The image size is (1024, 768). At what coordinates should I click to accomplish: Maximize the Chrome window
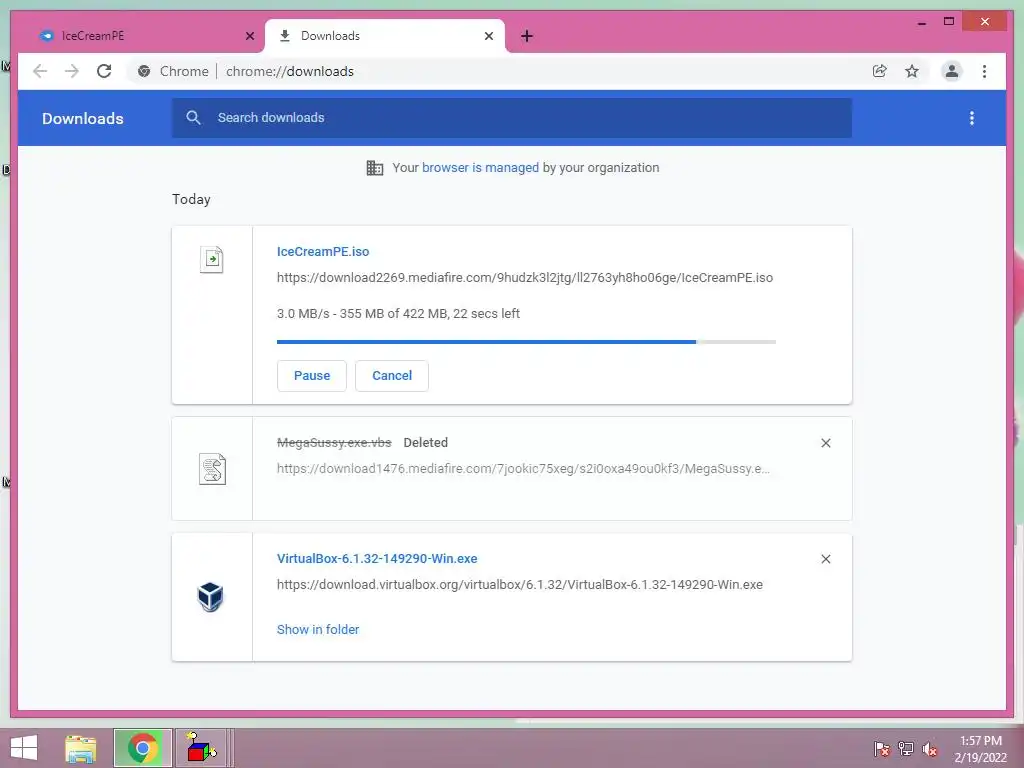[x=949, y=22]
